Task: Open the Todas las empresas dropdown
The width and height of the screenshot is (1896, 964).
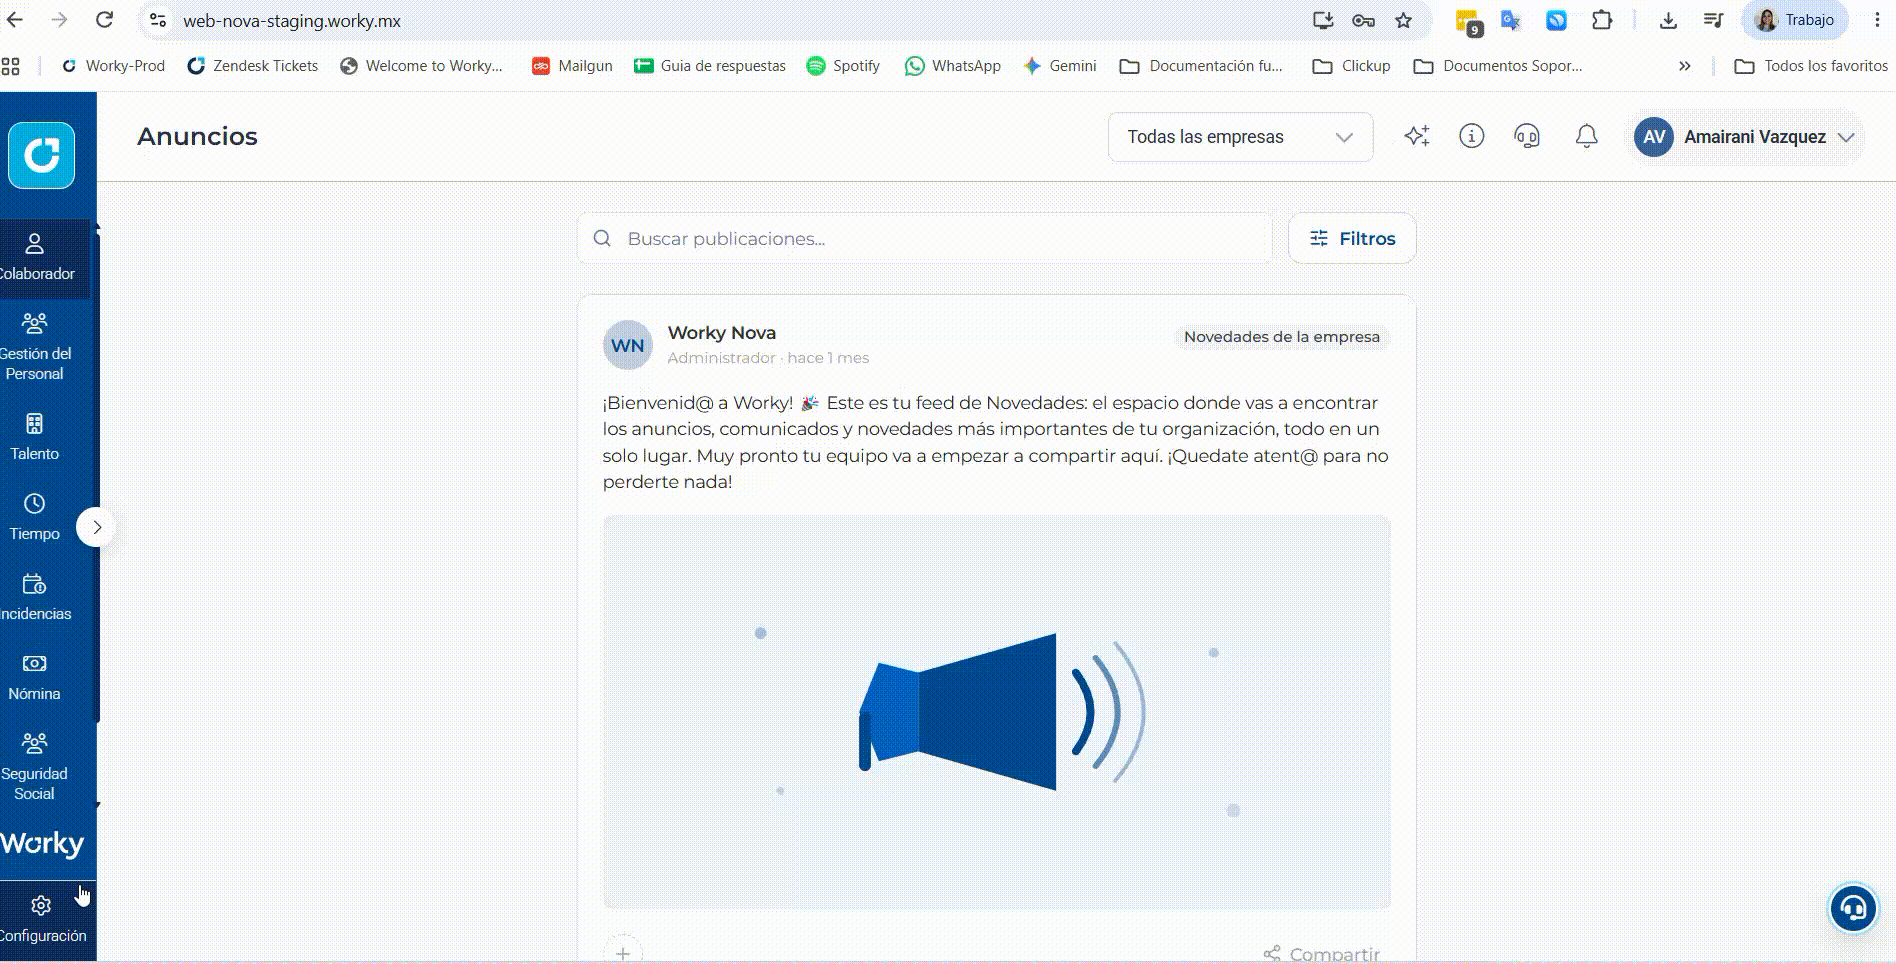Action: (1240, 137)
